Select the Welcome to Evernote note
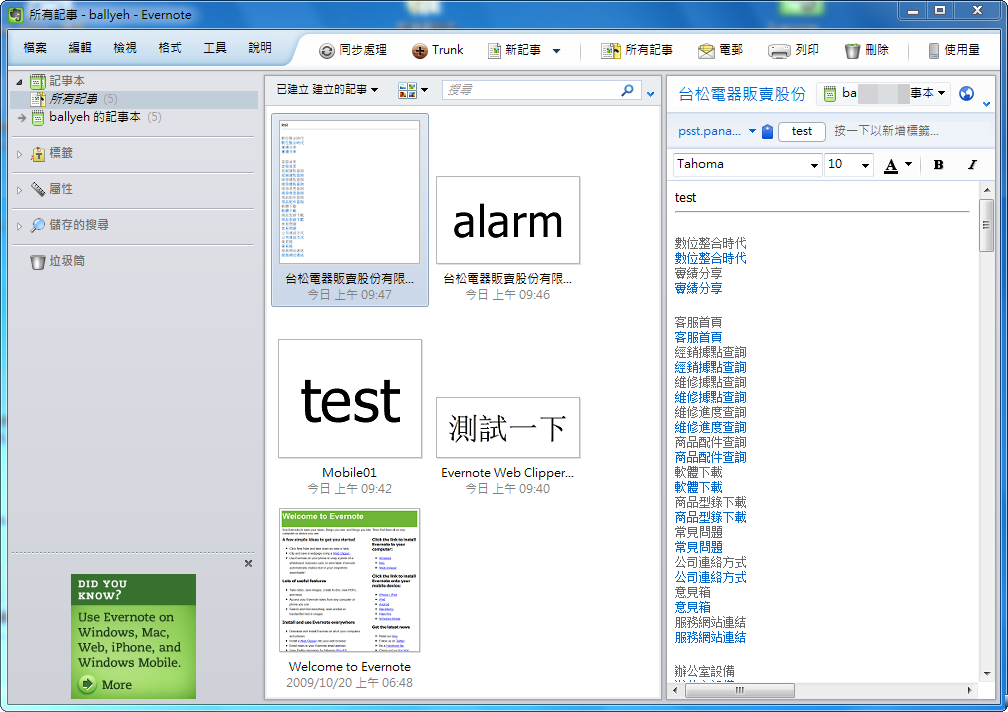1008x712 pixels. pyautogui.click(x=350, y=580)
